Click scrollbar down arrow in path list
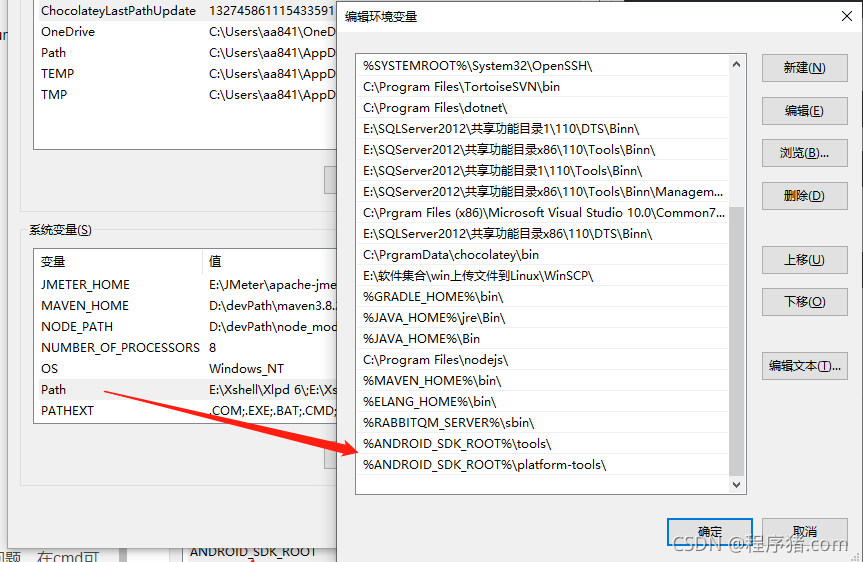863x562 pixels. pos(736,484)
